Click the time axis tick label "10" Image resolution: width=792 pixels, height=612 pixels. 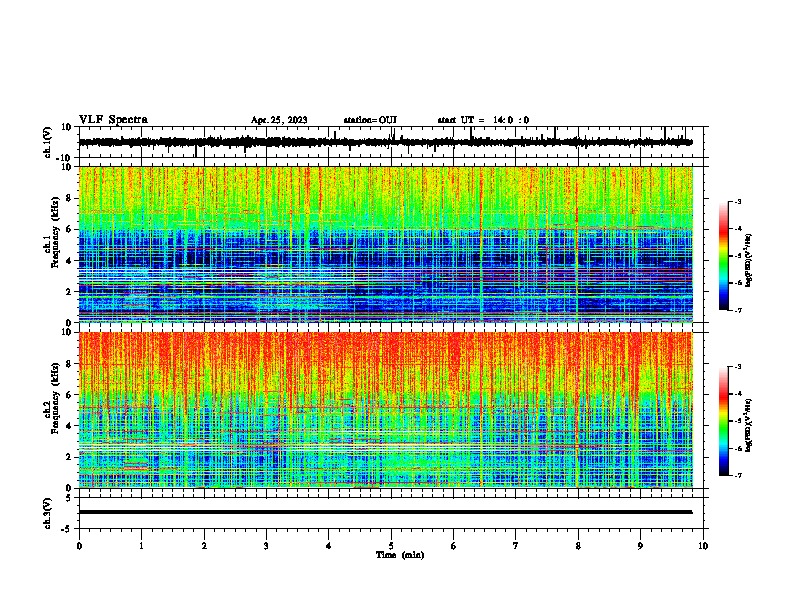tap(703, 546)
